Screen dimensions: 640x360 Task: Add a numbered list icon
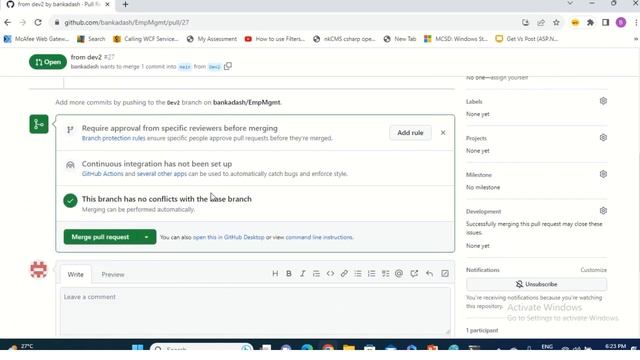371,273
